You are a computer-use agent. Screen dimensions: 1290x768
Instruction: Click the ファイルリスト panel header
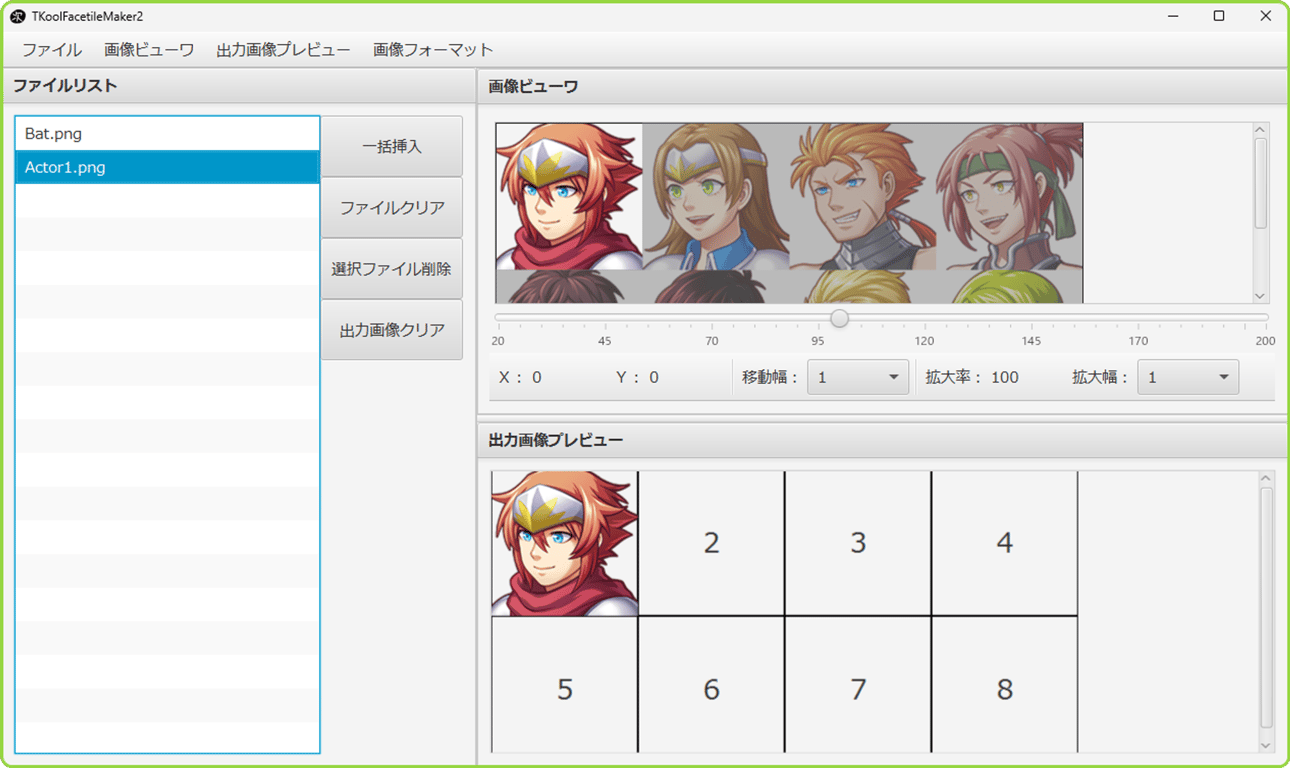[238, 86]
